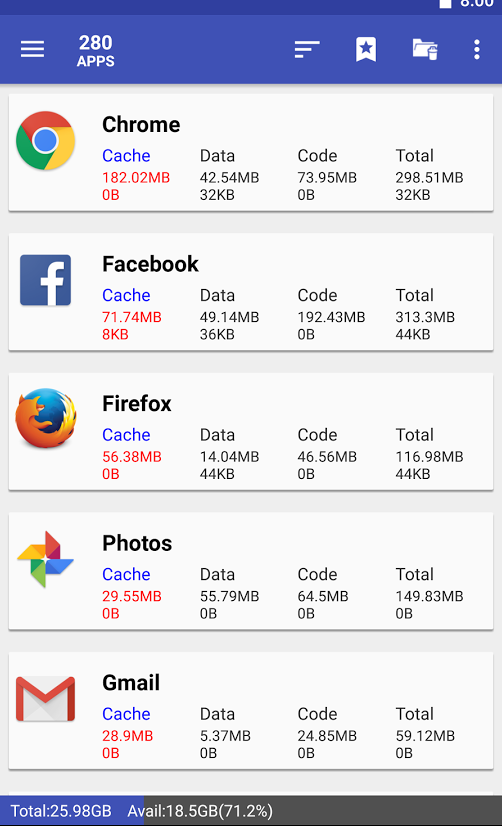Select the Firefox 116.98MB total value
Viewport: 502px width, 826px height.
point(429,457)
